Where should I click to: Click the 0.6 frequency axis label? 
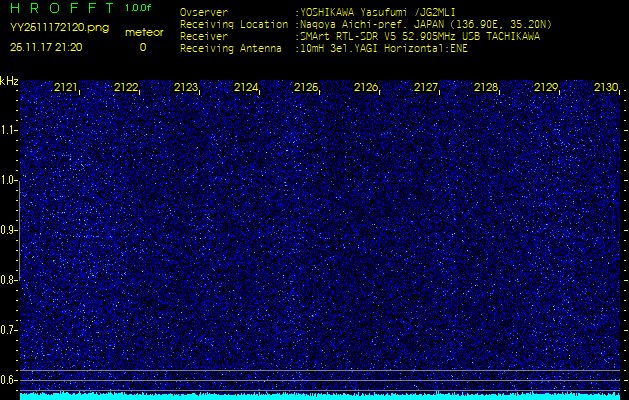[9, 380]
